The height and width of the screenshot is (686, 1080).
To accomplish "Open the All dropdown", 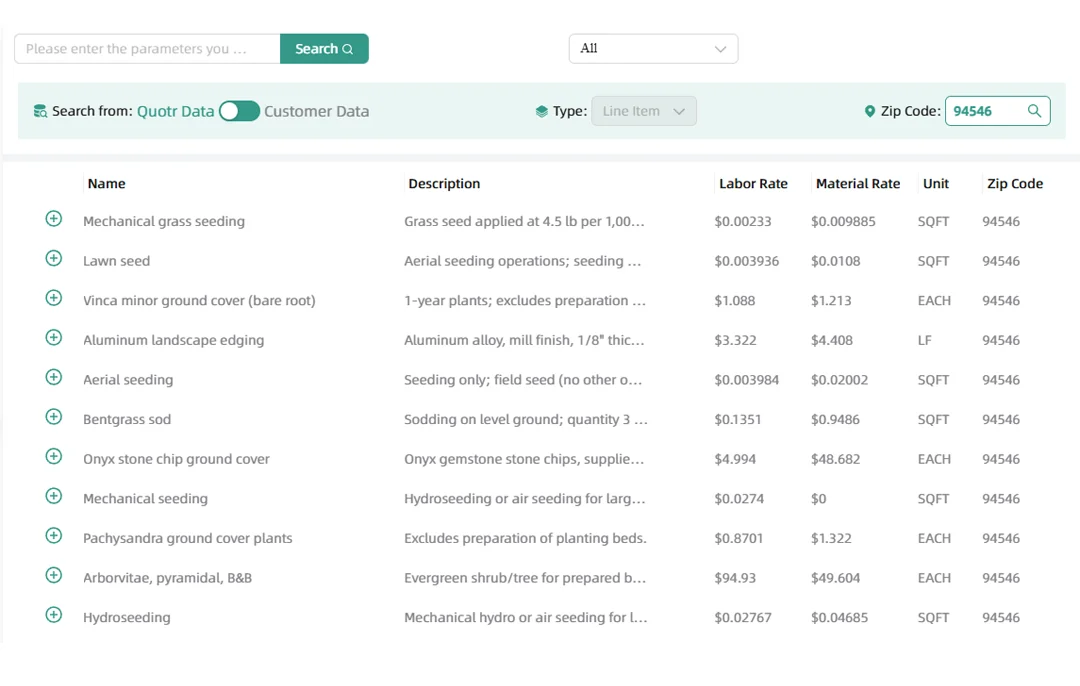I will pos(653,47).
